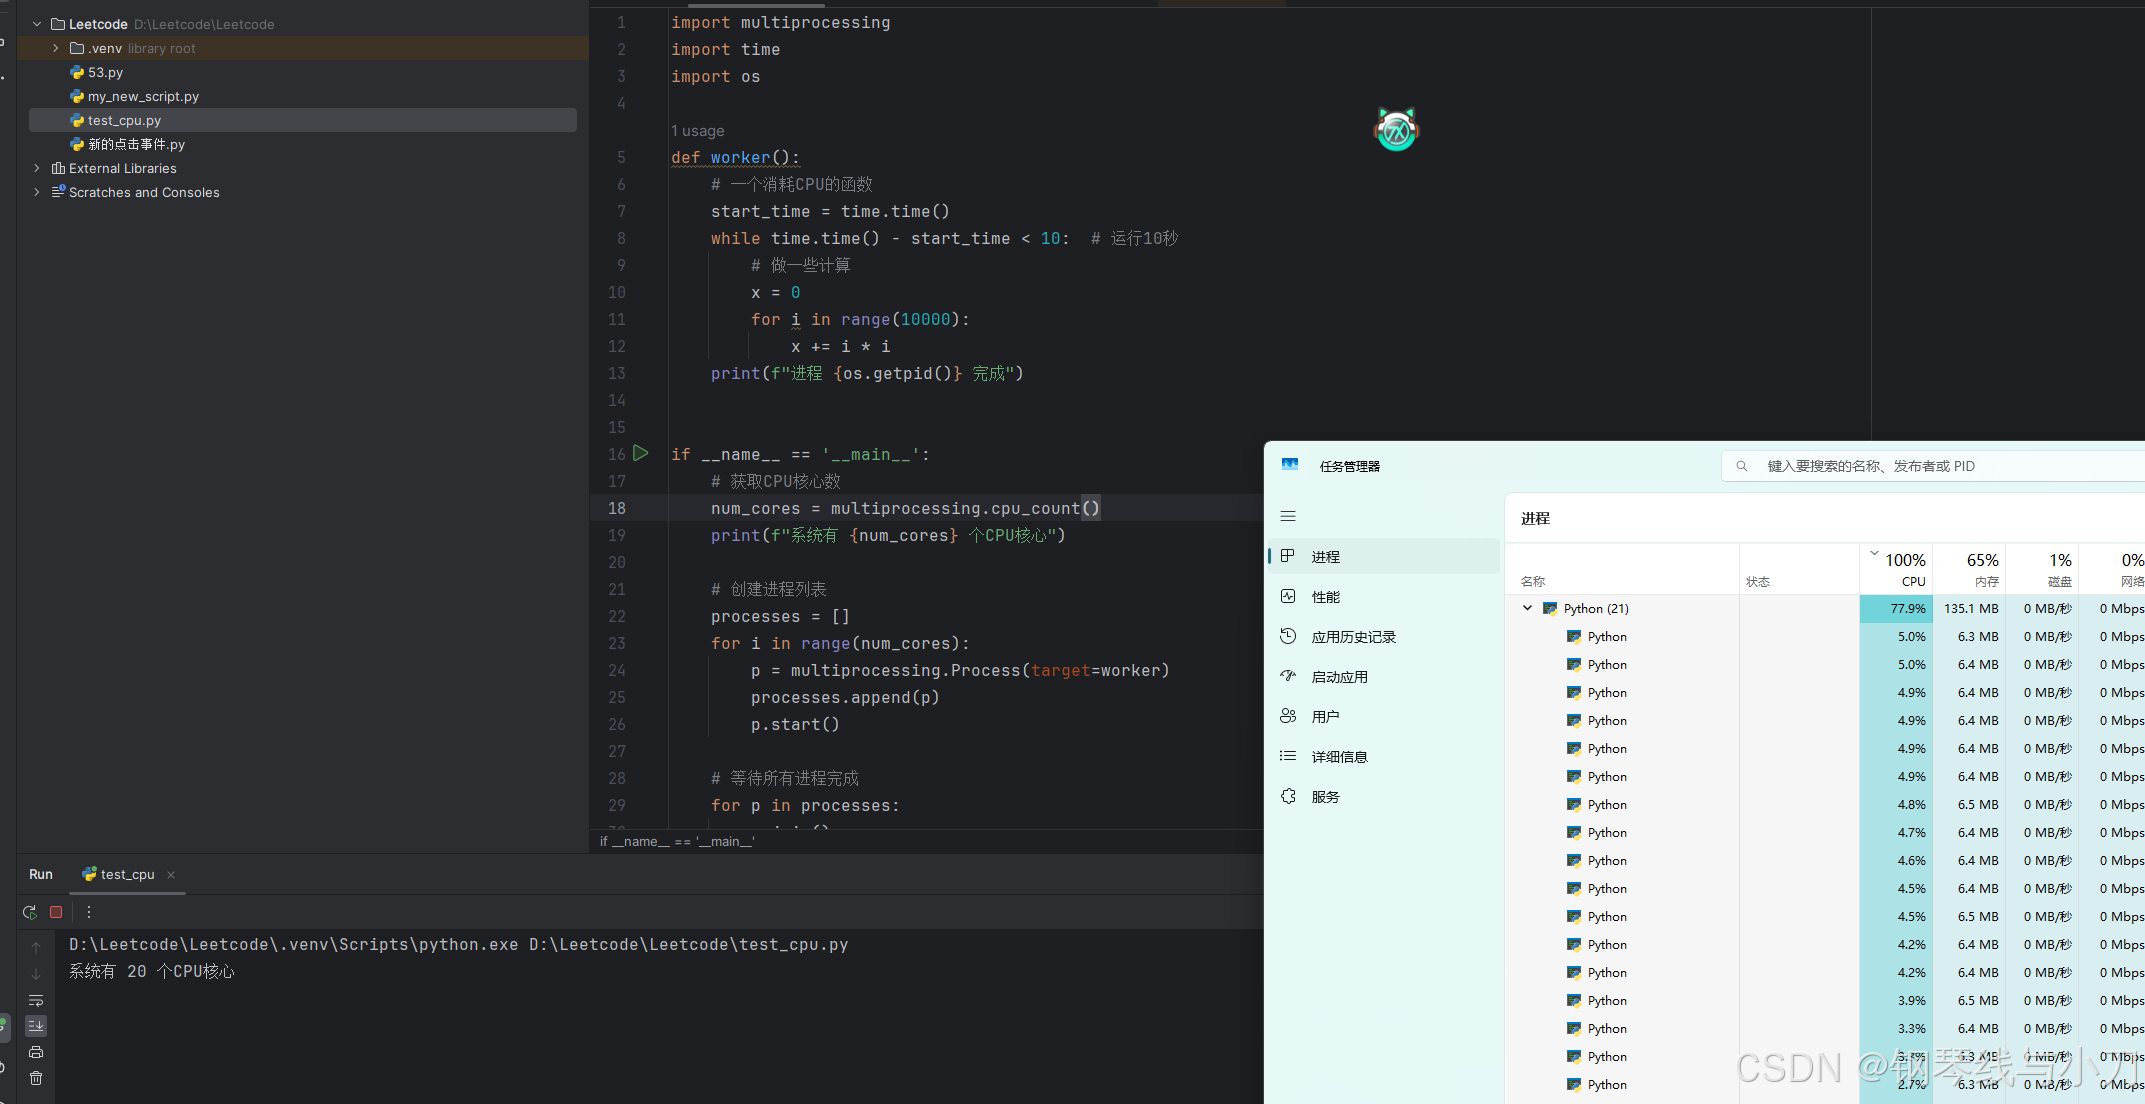
Task: Expand Scratches and Consoles node
Action: (x=37, y=192)
